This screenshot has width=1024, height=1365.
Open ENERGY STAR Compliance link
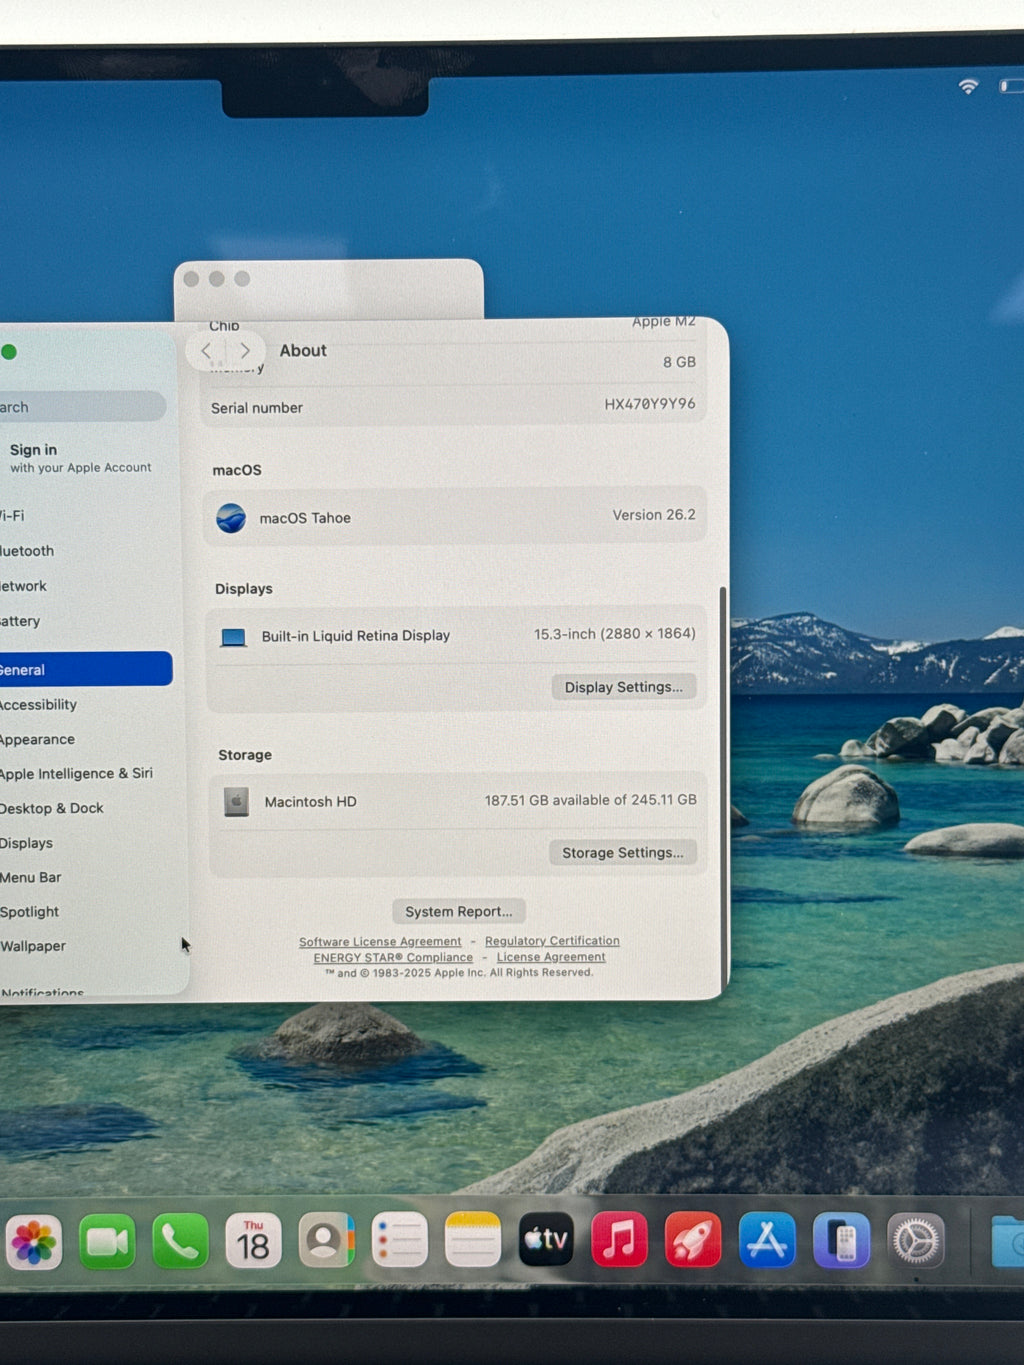tap(393, 958)
